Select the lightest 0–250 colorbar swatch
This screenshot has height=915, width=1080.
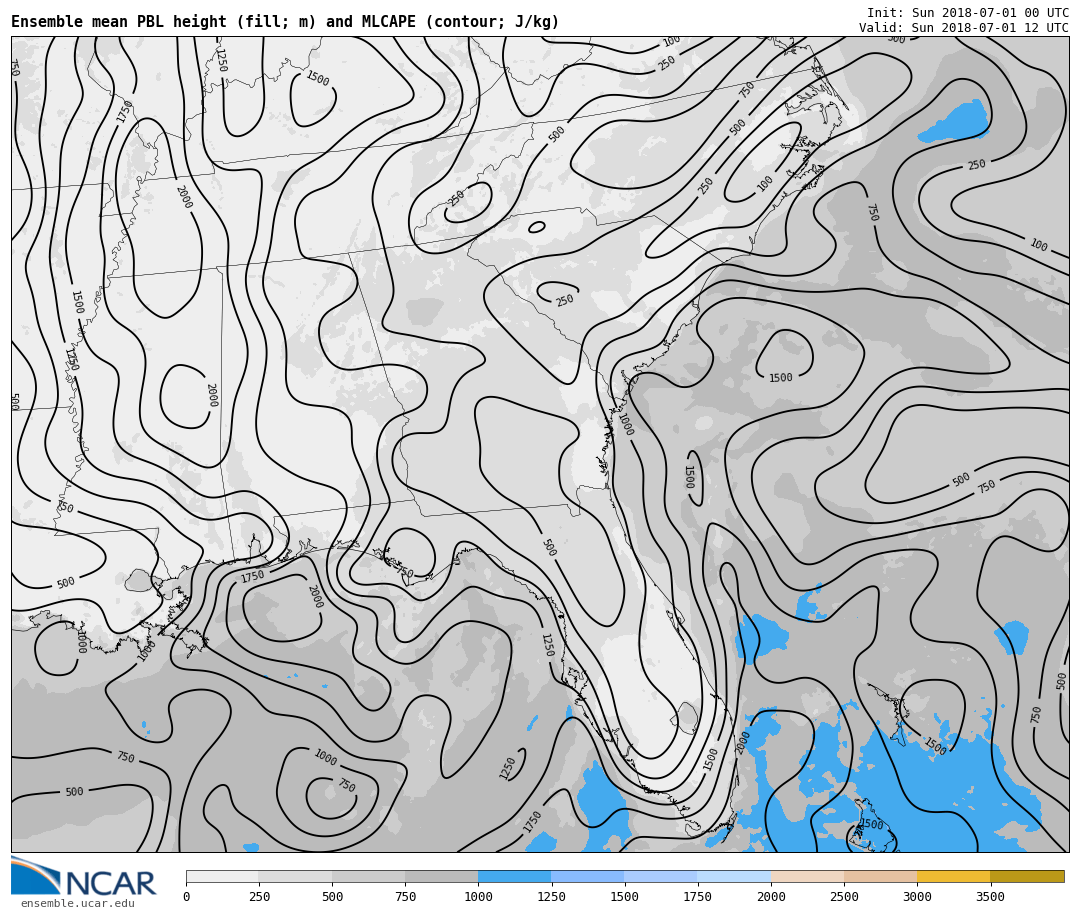[x=222, y=876]
